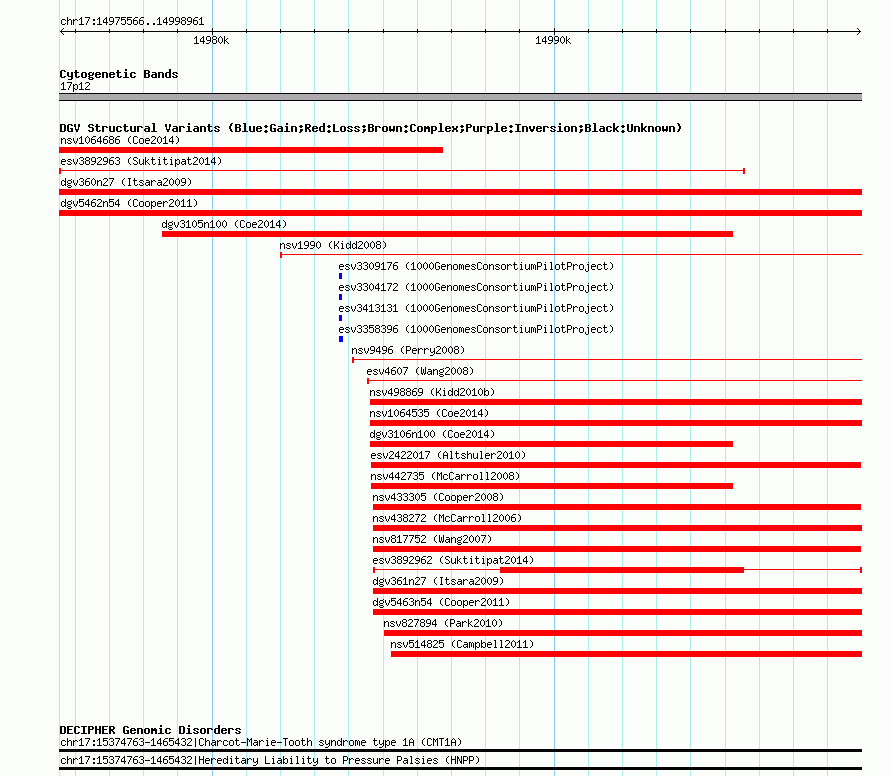Click the red bar under nsv442735

point(552,486)
